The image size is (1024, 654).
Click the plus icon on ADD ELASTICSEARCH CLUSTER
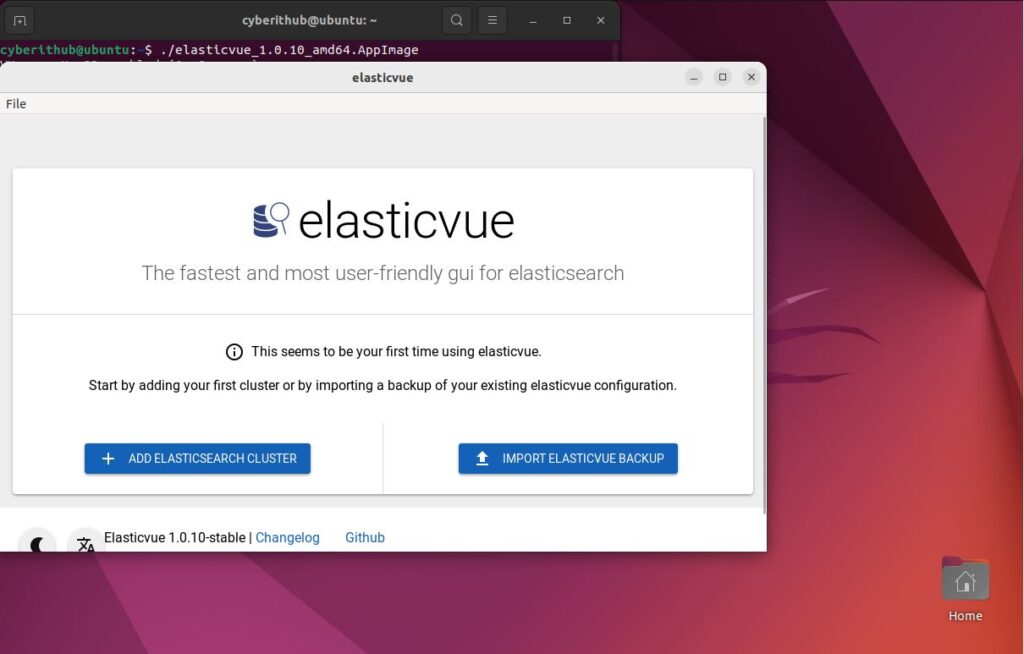108,458
